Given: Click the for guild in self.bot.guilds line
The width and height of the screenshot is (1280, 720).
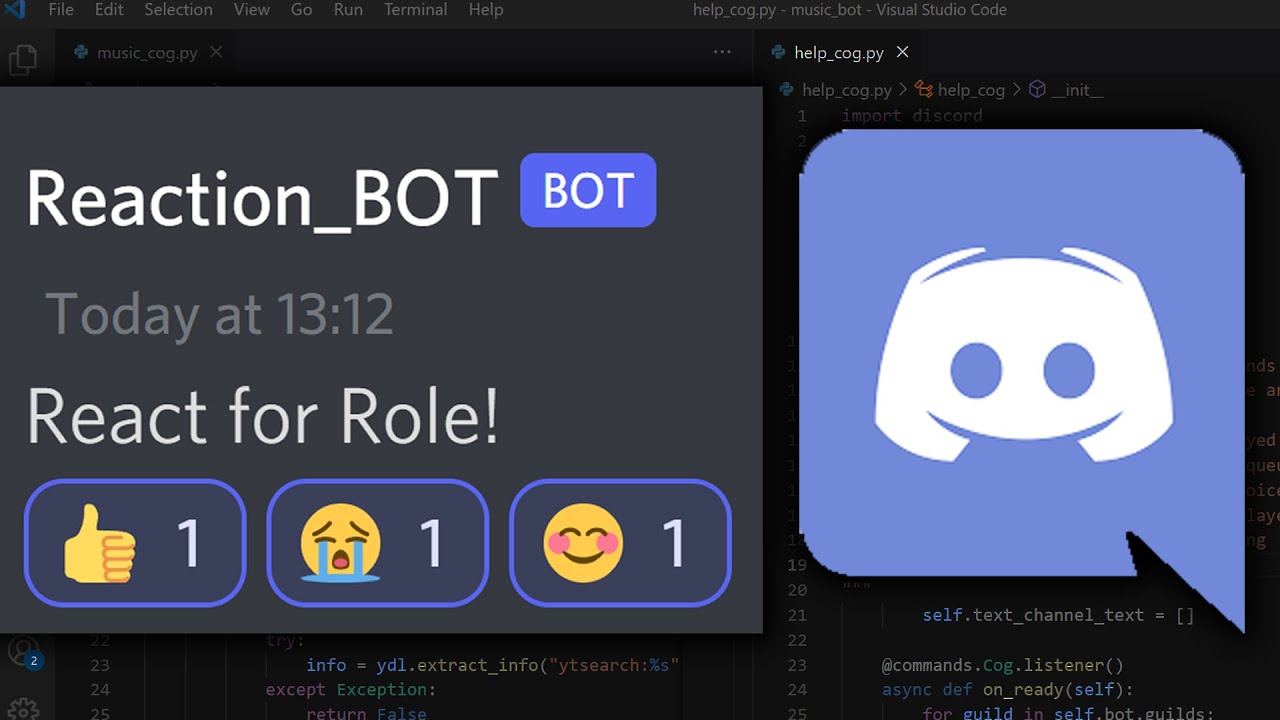Looking at the screenshot, I should coord(1068,713).
